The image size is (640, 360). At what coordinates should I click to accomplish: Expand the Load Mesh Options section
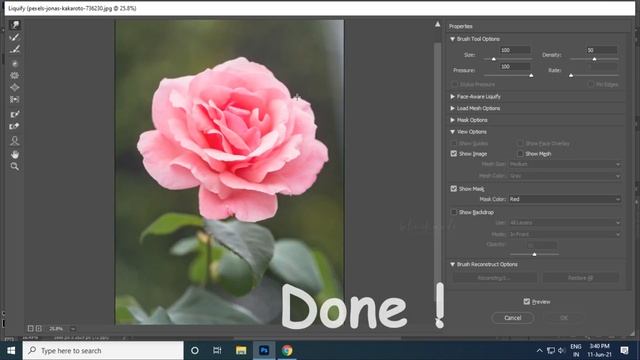pyautogui.click(x=452, y=109)
